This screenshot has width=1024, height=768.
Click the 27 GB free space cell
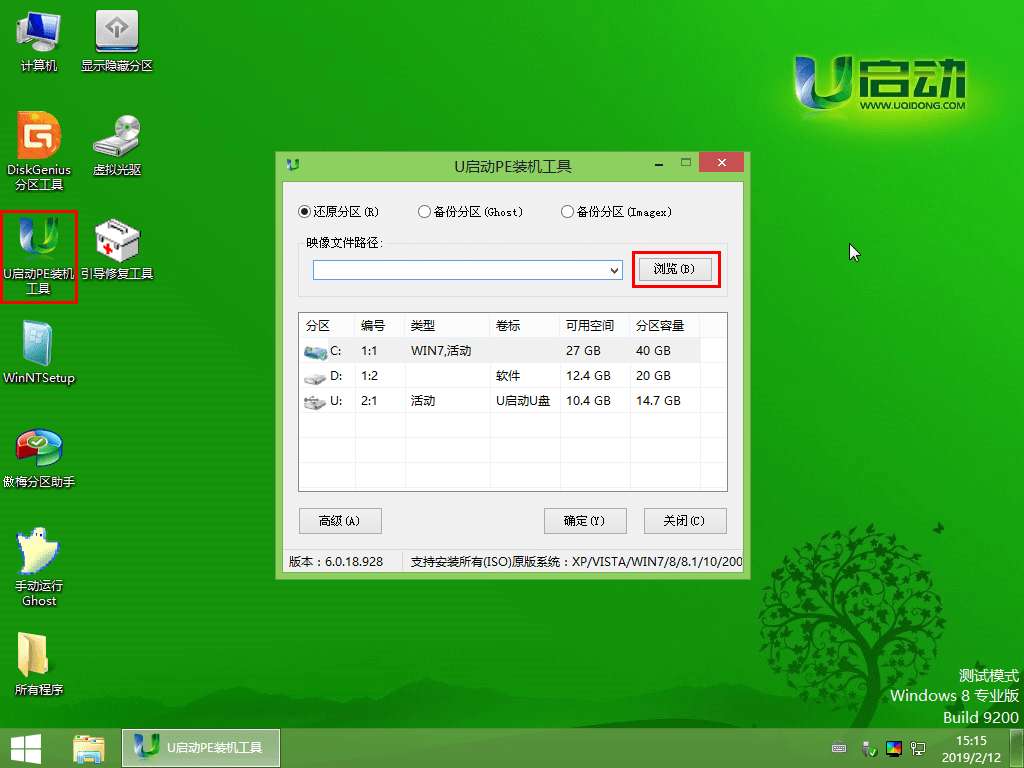click(x=583, y=351)
